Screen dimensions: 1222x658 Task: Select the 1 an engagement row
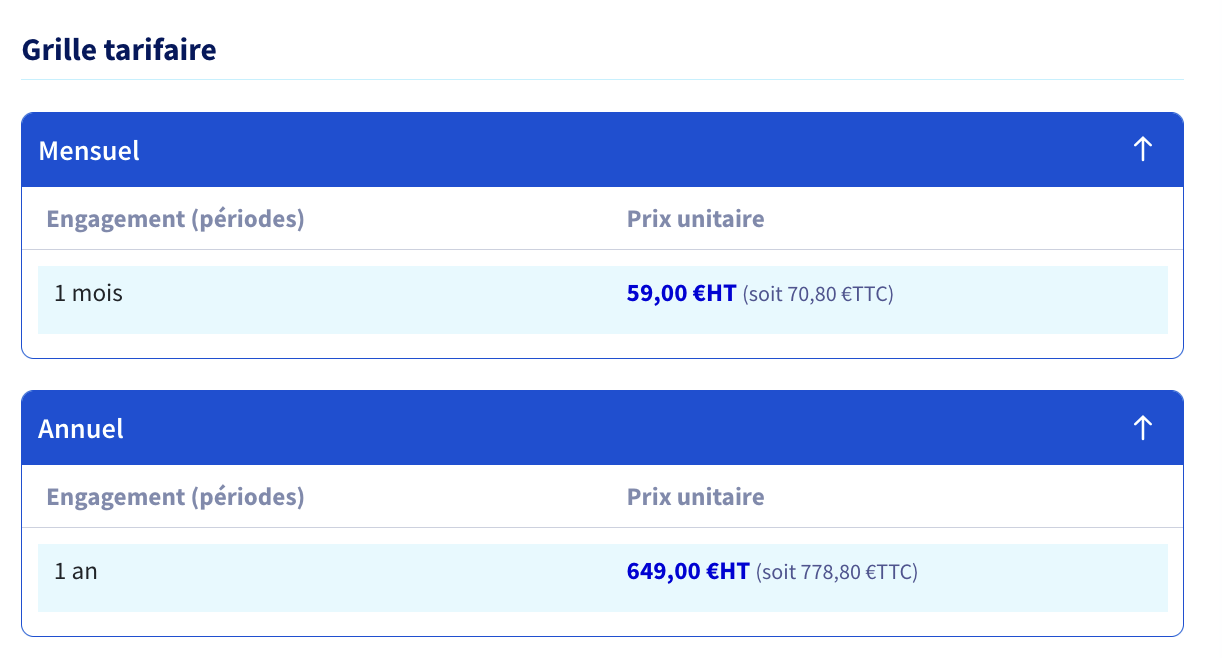tap(602, 577)
